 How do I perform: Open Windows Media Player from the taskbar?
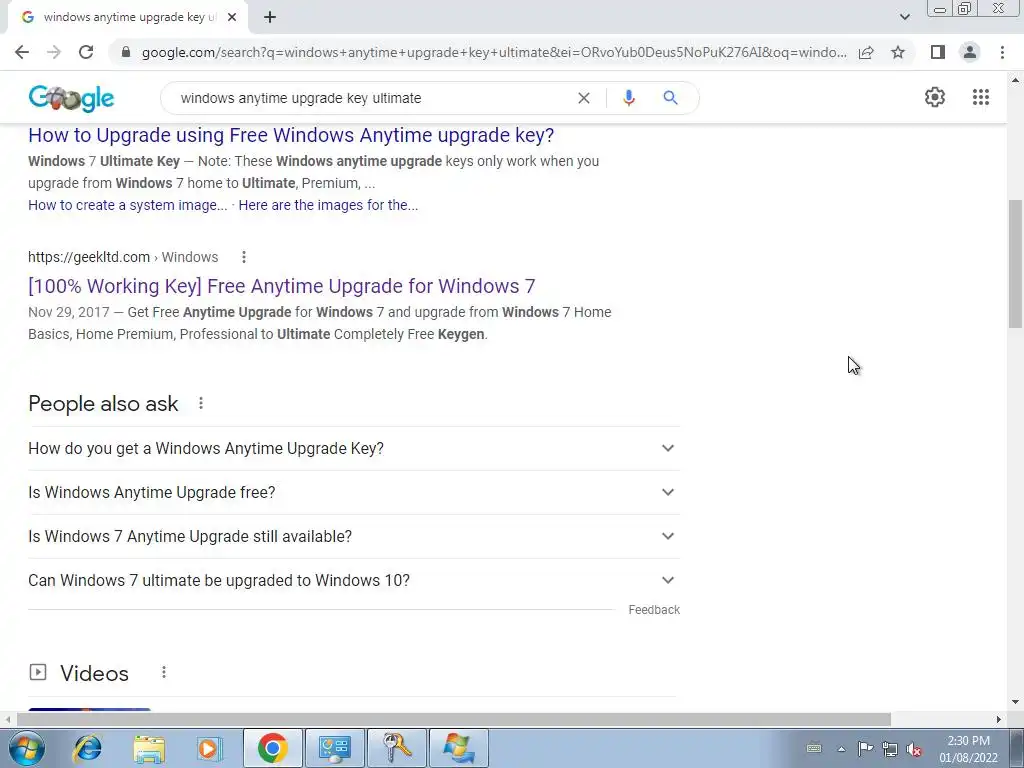209,748
